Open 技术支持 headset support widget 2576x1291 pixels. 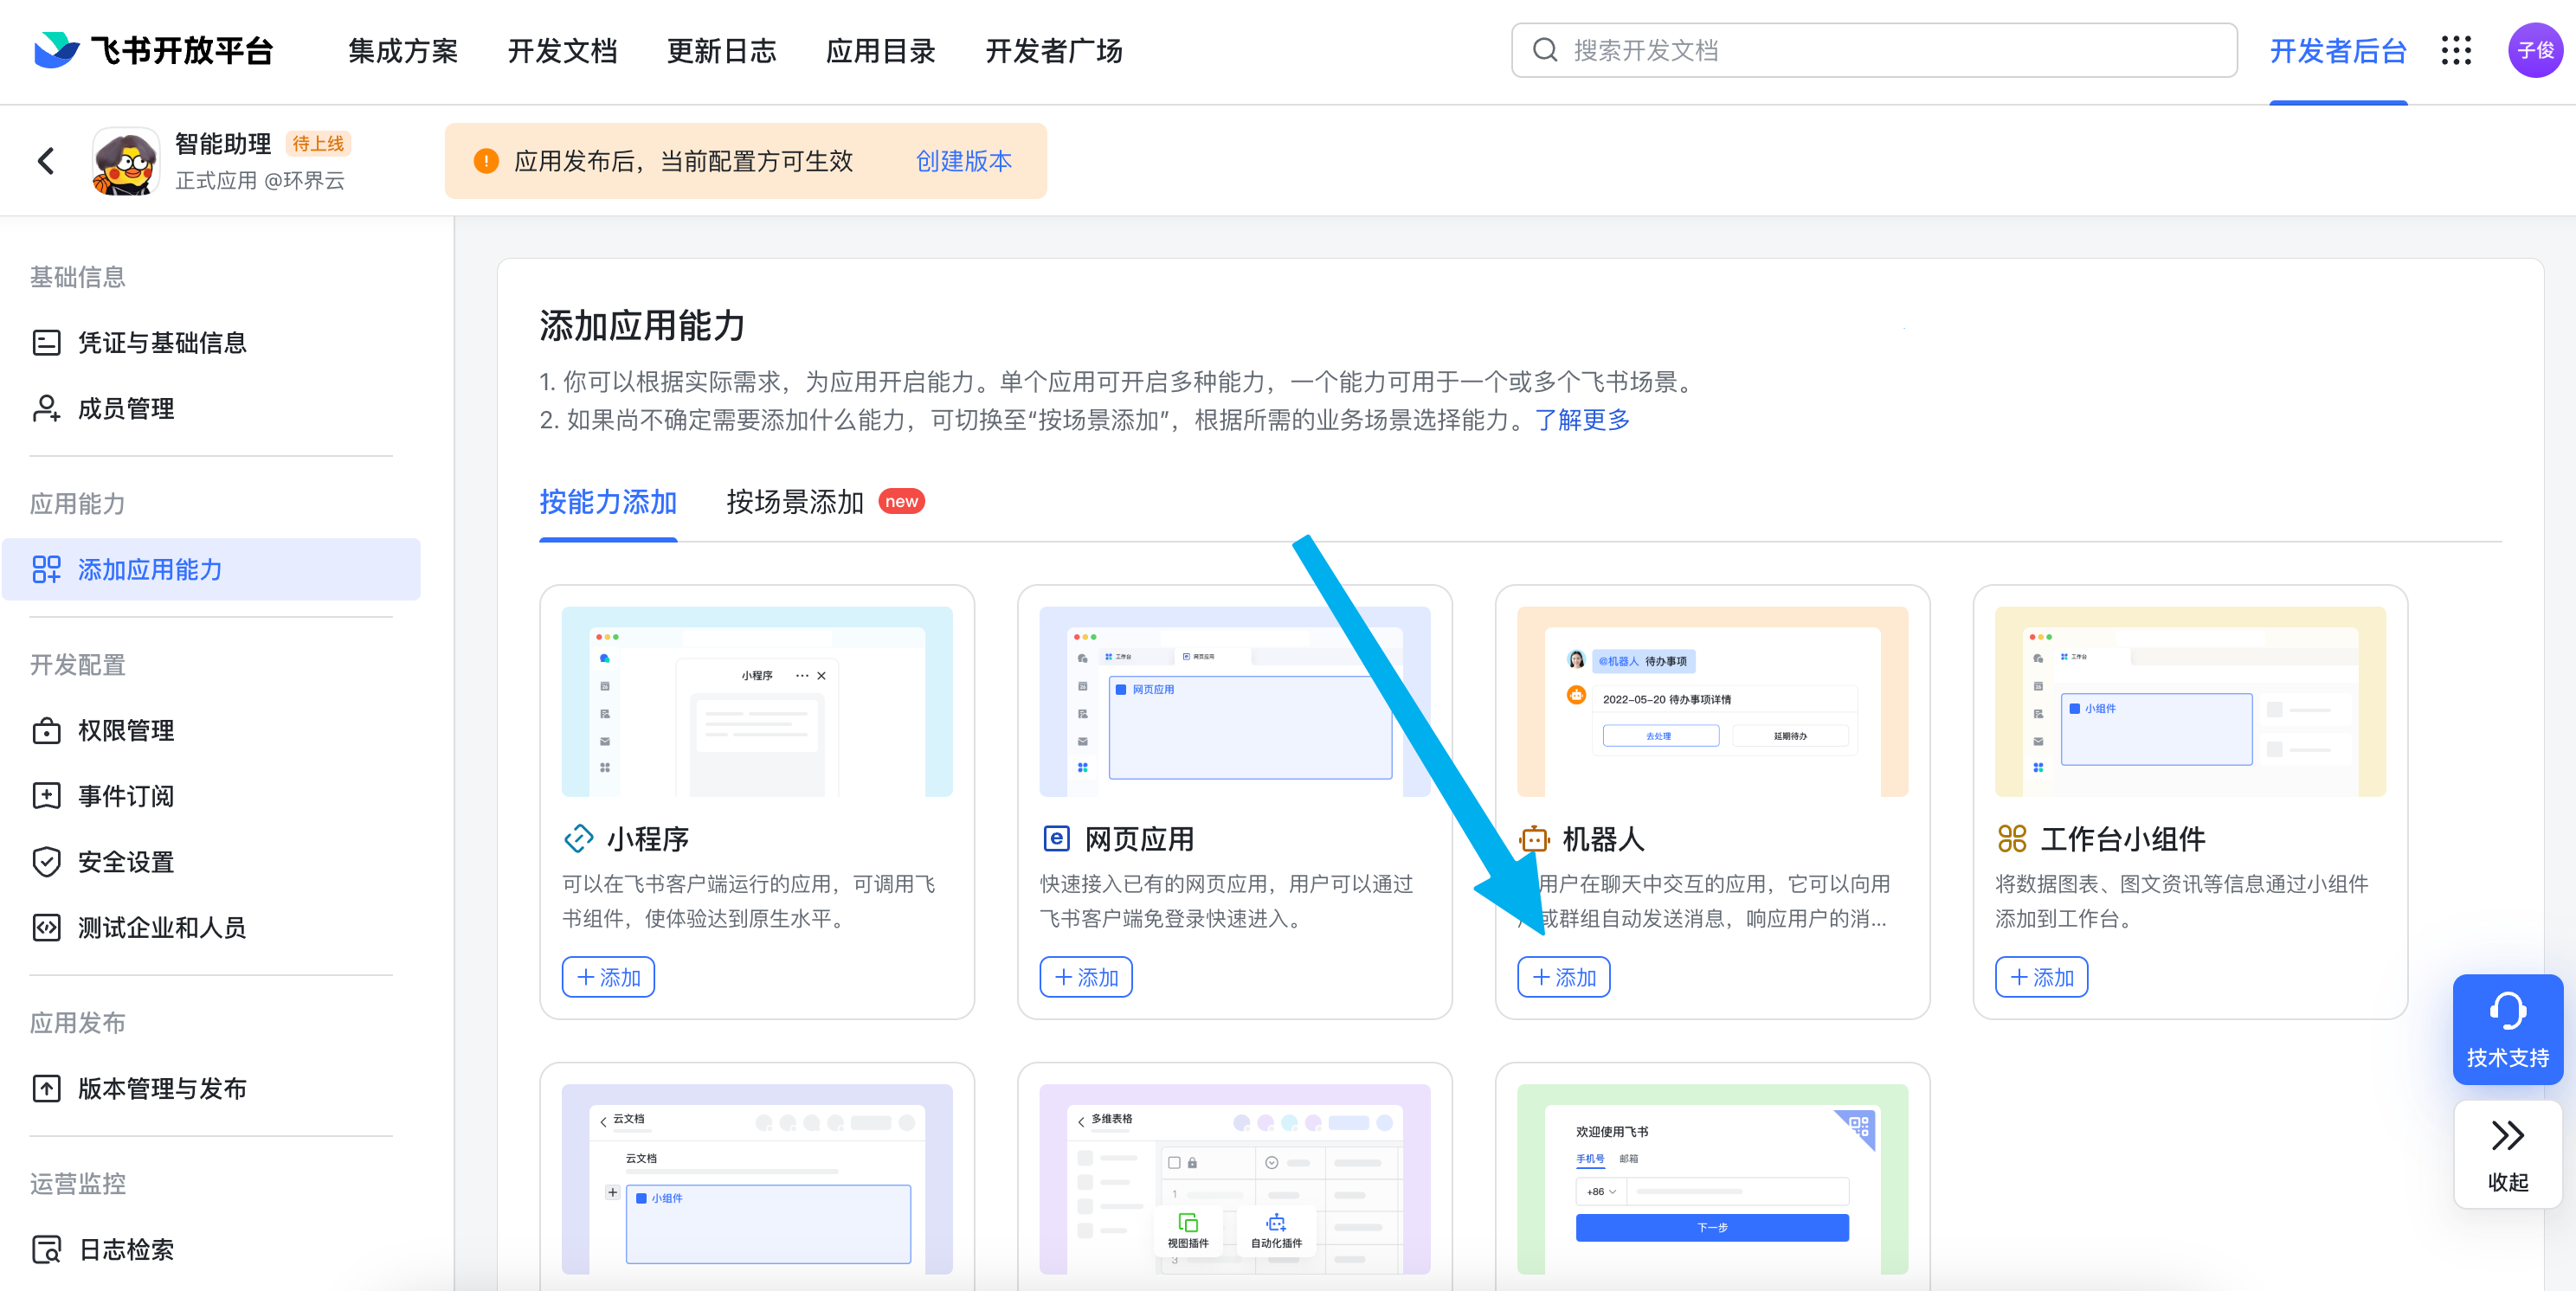(x=2506, y=1029)
